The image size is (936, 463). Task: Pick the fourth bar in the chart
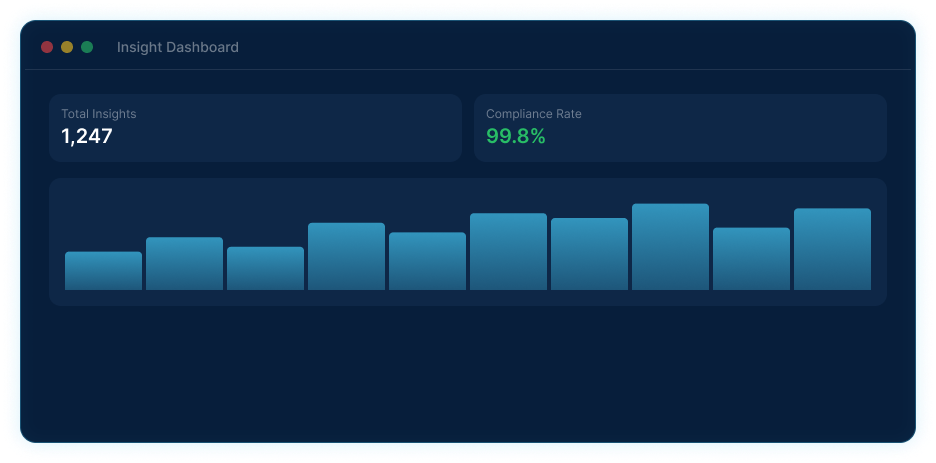(346, 257)
